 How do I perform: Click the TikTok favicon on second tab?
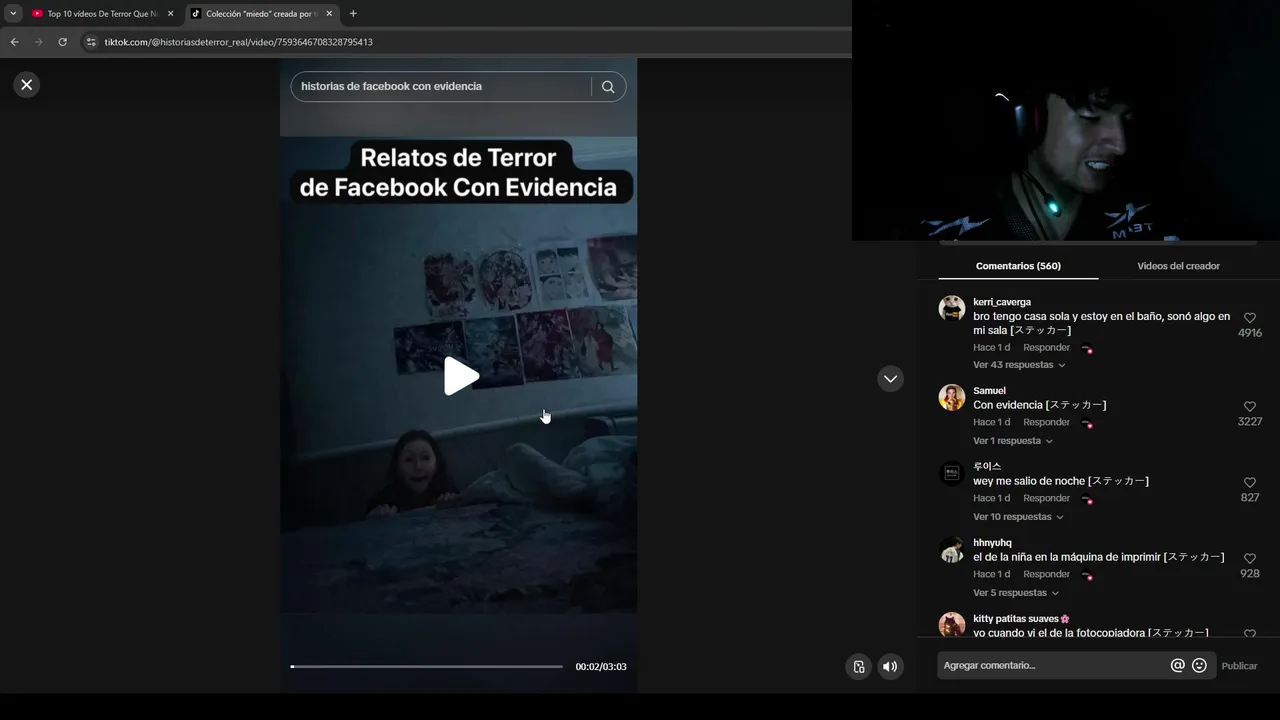[x=196, y=14]
